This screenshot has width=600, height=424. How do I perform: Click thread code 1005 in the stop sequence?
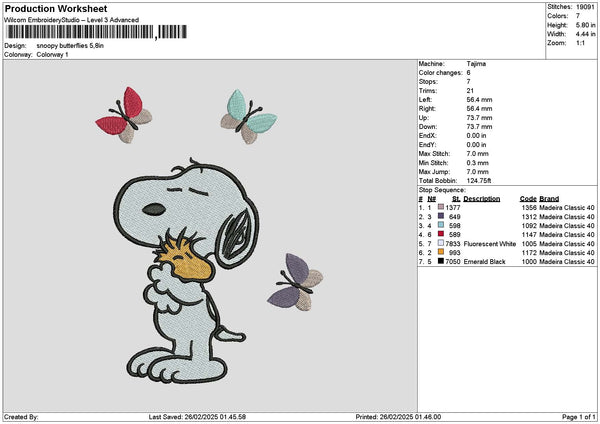tap(529, 244)
